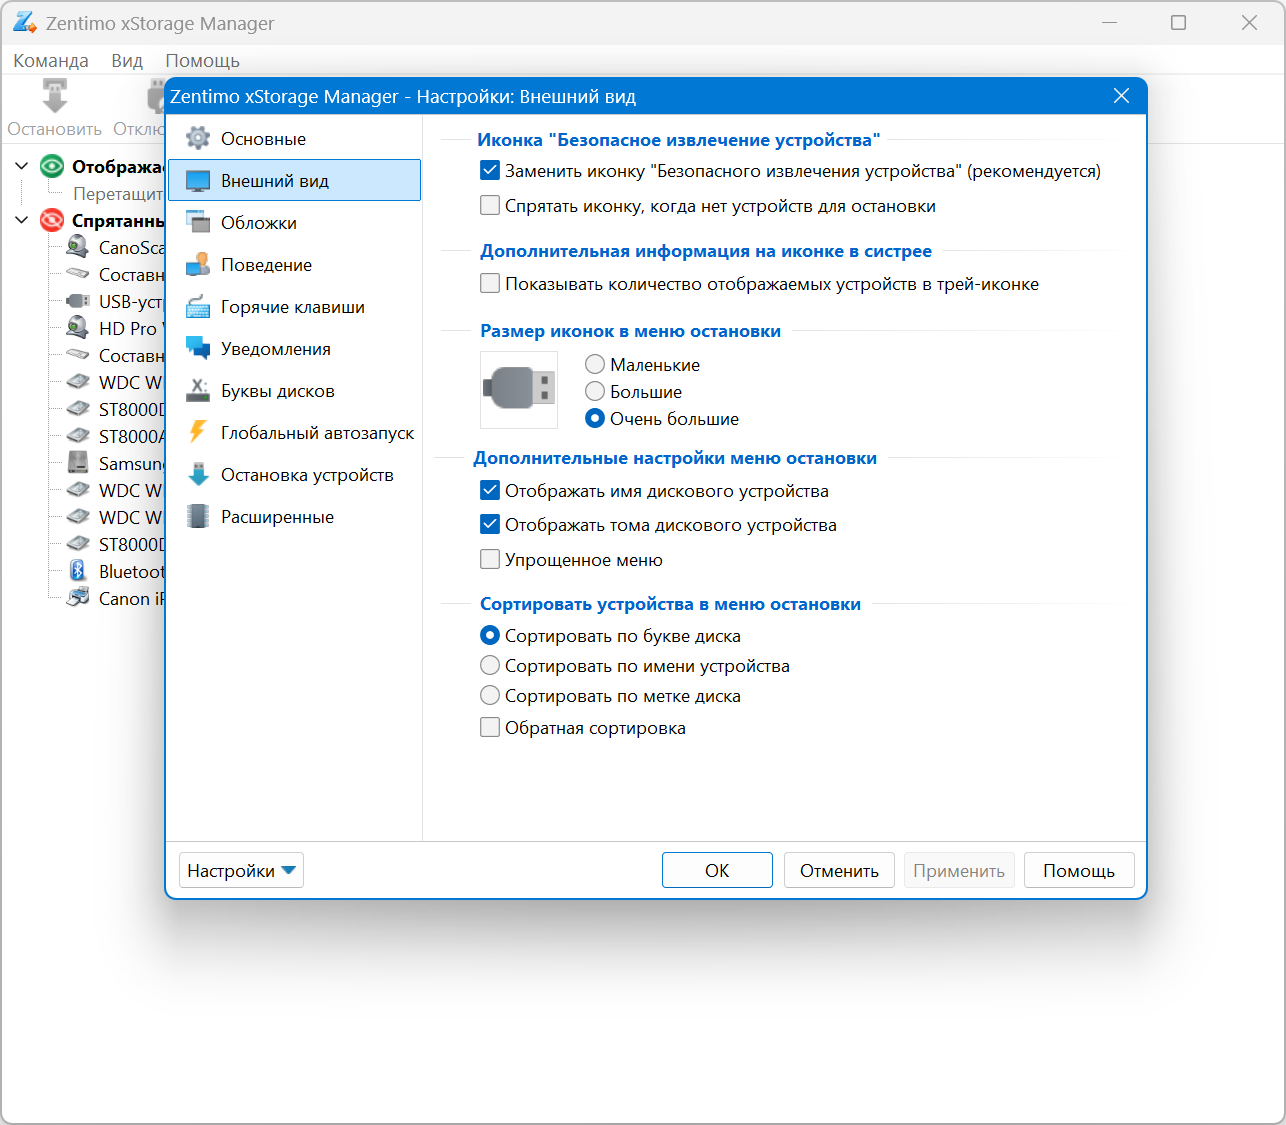Open the Настройки dropdown button
1286x1125 pixels.
(x=241, y=871)
